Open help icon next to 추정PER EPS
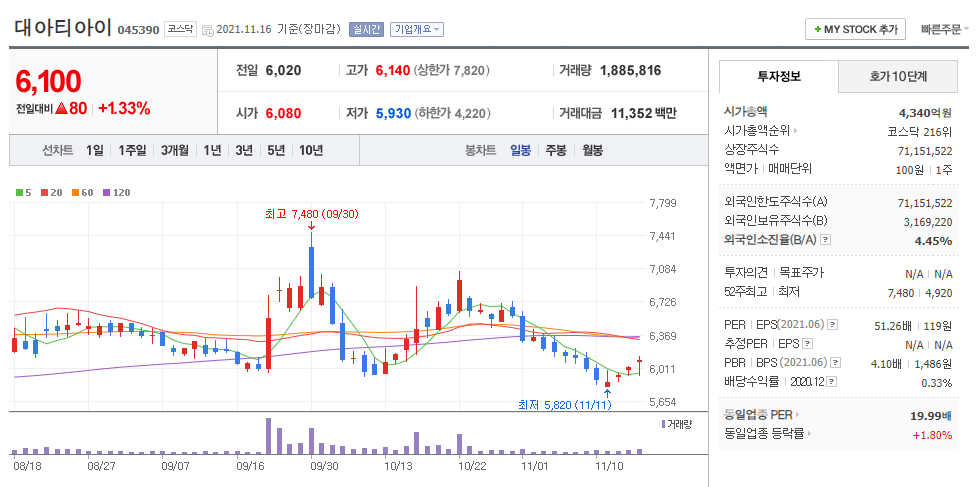Viewport: 978px width, 487px height. click(x=808, y=343)
